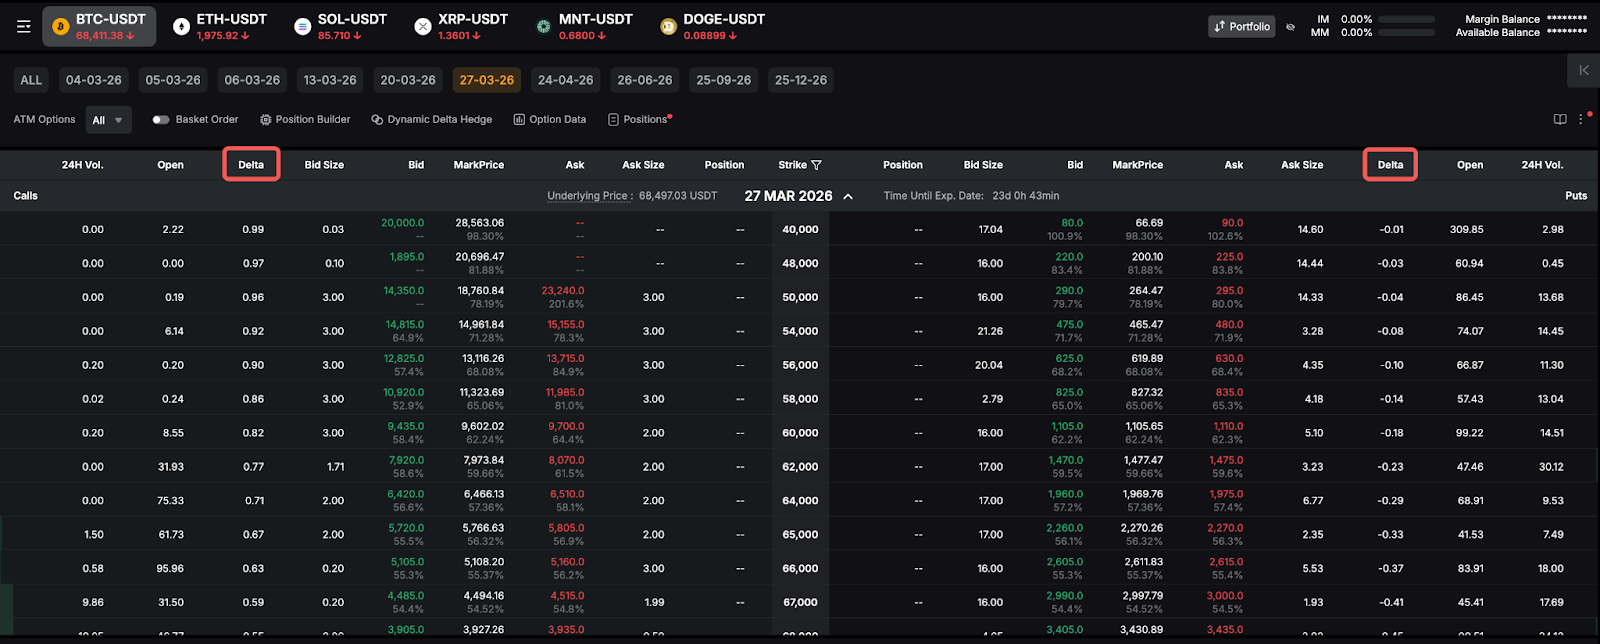Expand the ATM Options All dropdown
The height and width of the screenshot is (644, 1600).
108,120
